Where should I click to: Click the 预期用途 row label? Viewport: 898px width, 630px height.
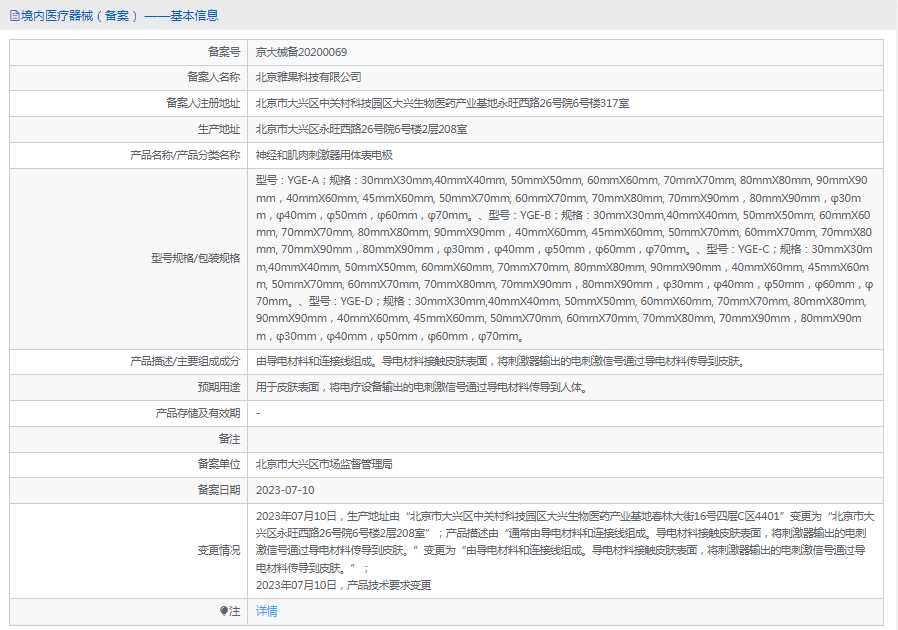point(219,387)
